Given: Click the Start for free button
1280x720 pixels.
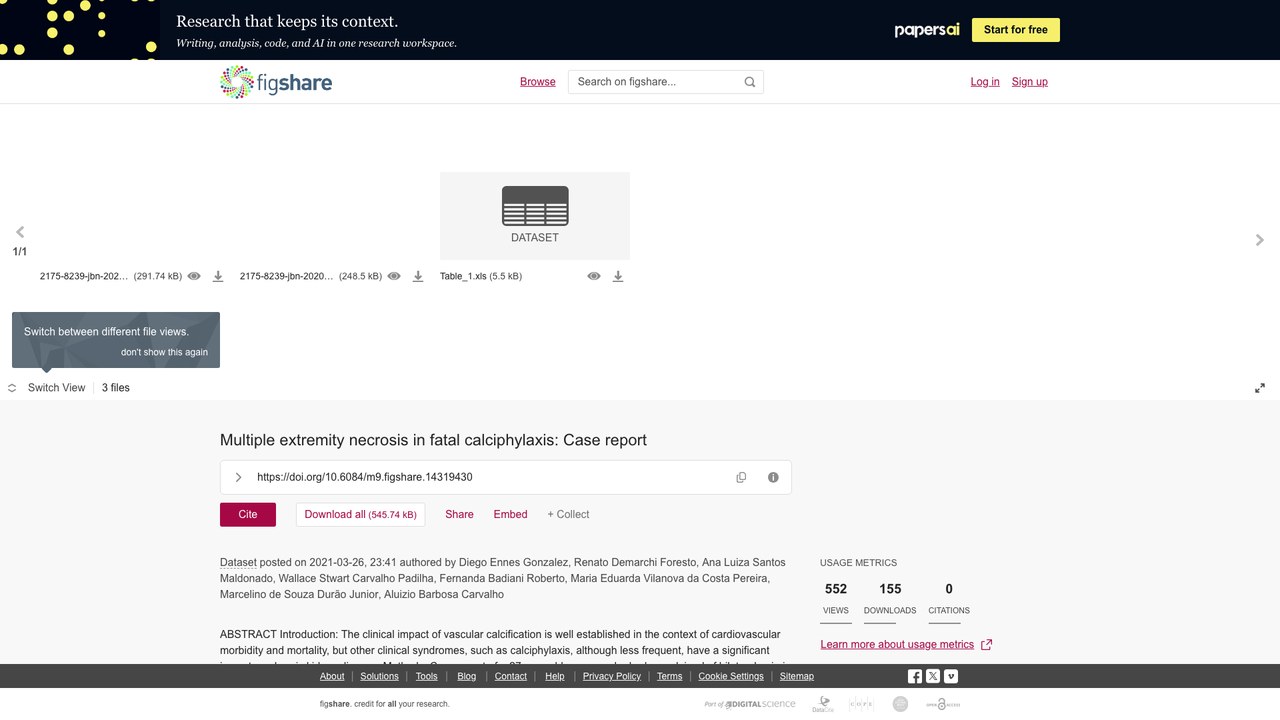Looking at the screenshot, I should pos(1016,30).
